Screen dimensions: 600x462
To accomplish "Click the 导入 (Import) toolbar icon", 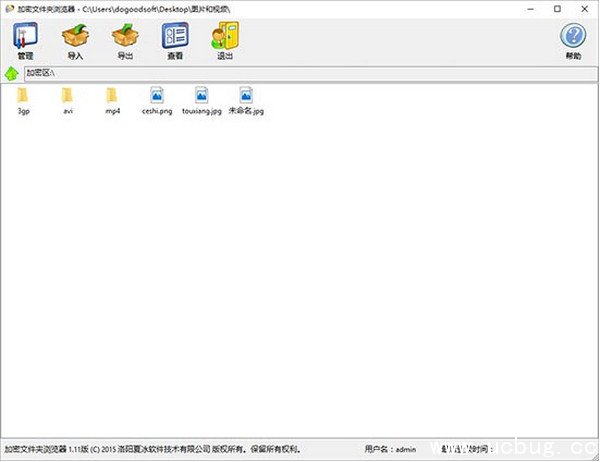I will pos(75,40).
